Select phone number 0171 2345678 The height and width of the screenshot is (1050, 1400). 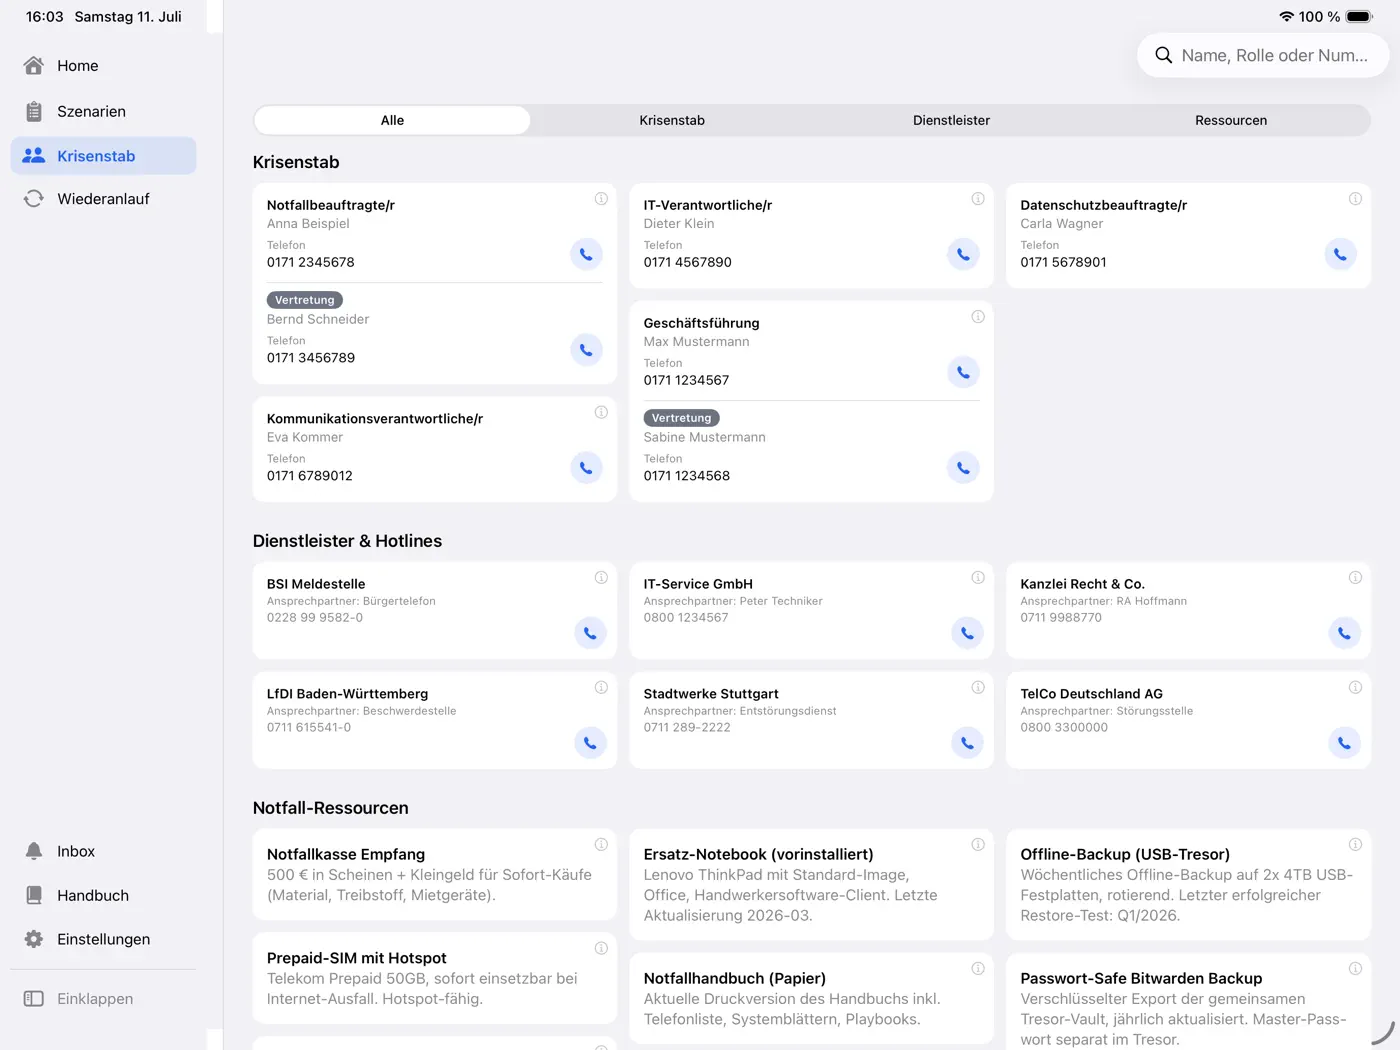pos(311,262)
